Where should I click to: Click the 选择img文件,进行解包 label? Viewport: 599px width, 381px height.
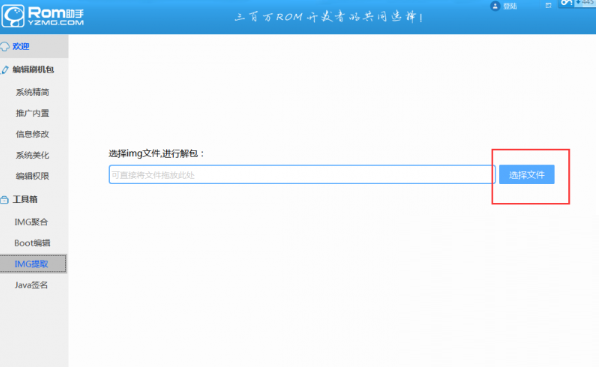pos(157,154)
